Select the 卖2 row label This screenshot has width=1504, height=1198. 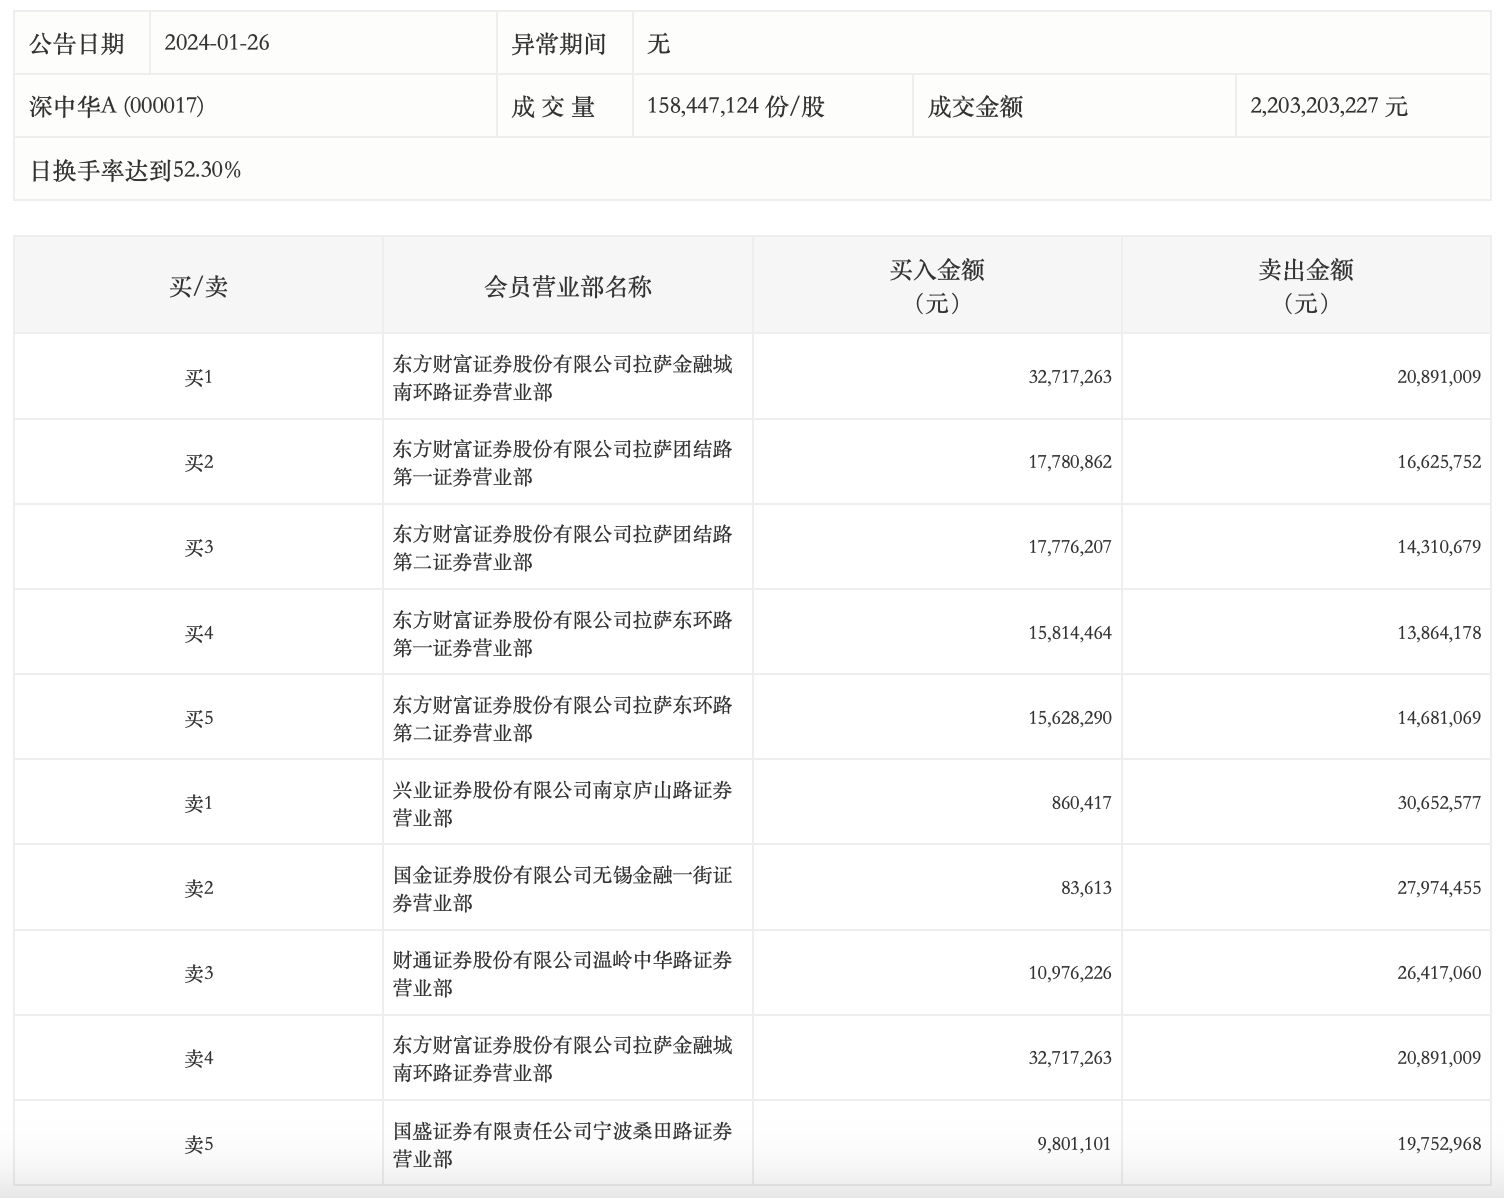[x=198, y=888]
